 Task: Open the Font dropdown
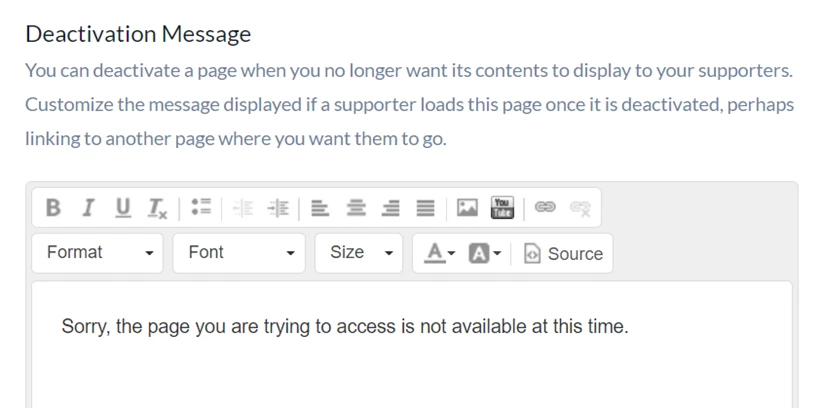(239, 253)
